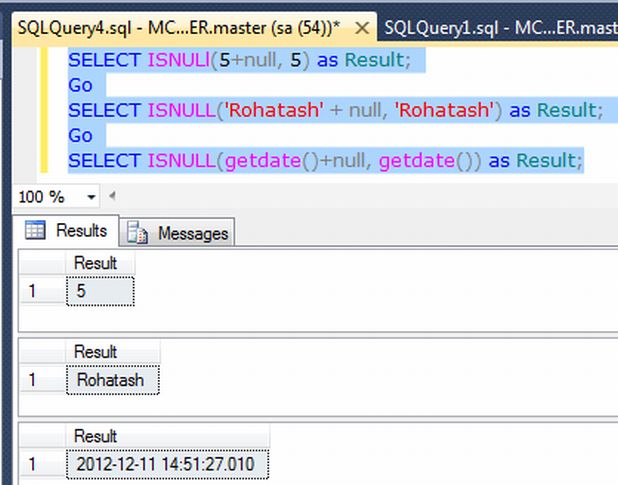This screenshot has width=618, height=485.
Task: Click Result column header above the date
Action: [168, 436]
